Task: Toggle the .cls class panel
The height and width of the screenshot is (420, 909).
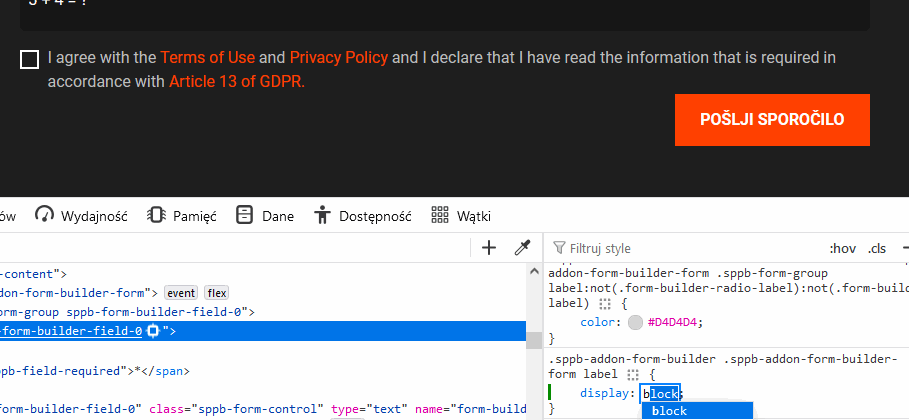Action: pyautogui.click(x=877, y=248)
